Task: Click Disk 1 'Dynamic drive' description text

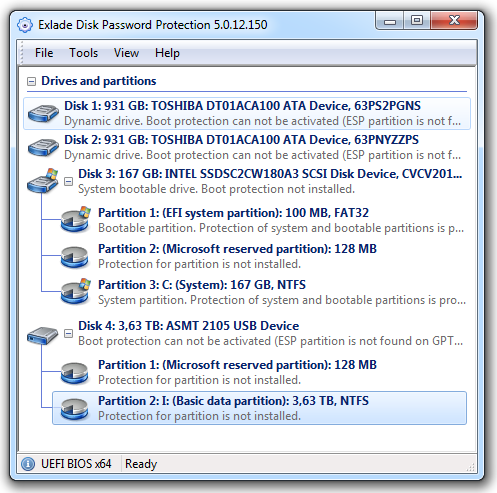Action: [263, 121]
